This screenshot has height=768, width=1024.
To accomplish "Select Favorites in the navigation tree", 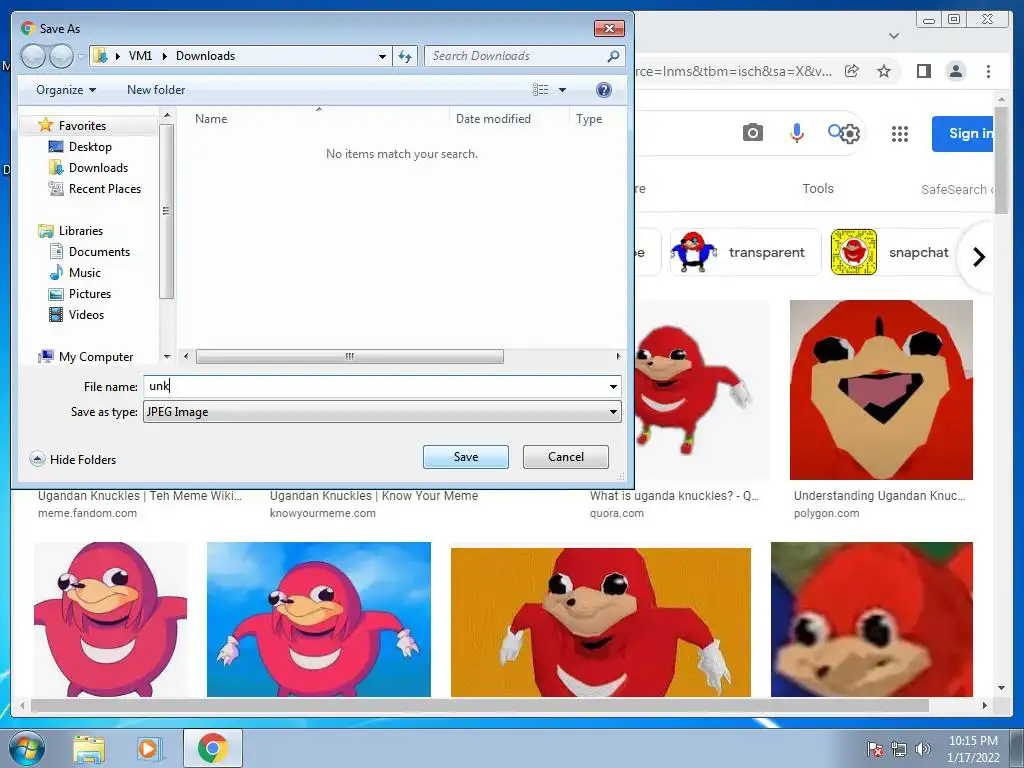I will (x=82, y=125).
